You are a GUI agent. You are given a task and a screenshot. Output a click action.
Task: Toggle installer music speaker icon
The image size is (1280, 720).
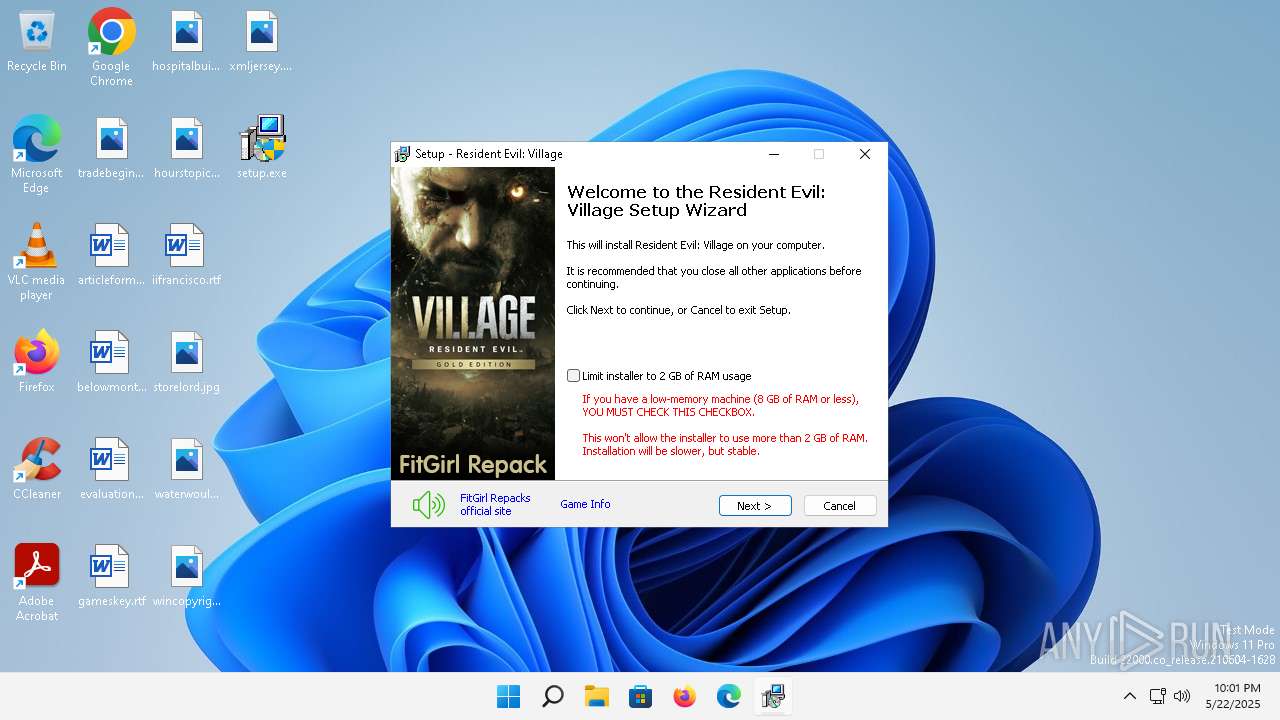pos(429,505)
